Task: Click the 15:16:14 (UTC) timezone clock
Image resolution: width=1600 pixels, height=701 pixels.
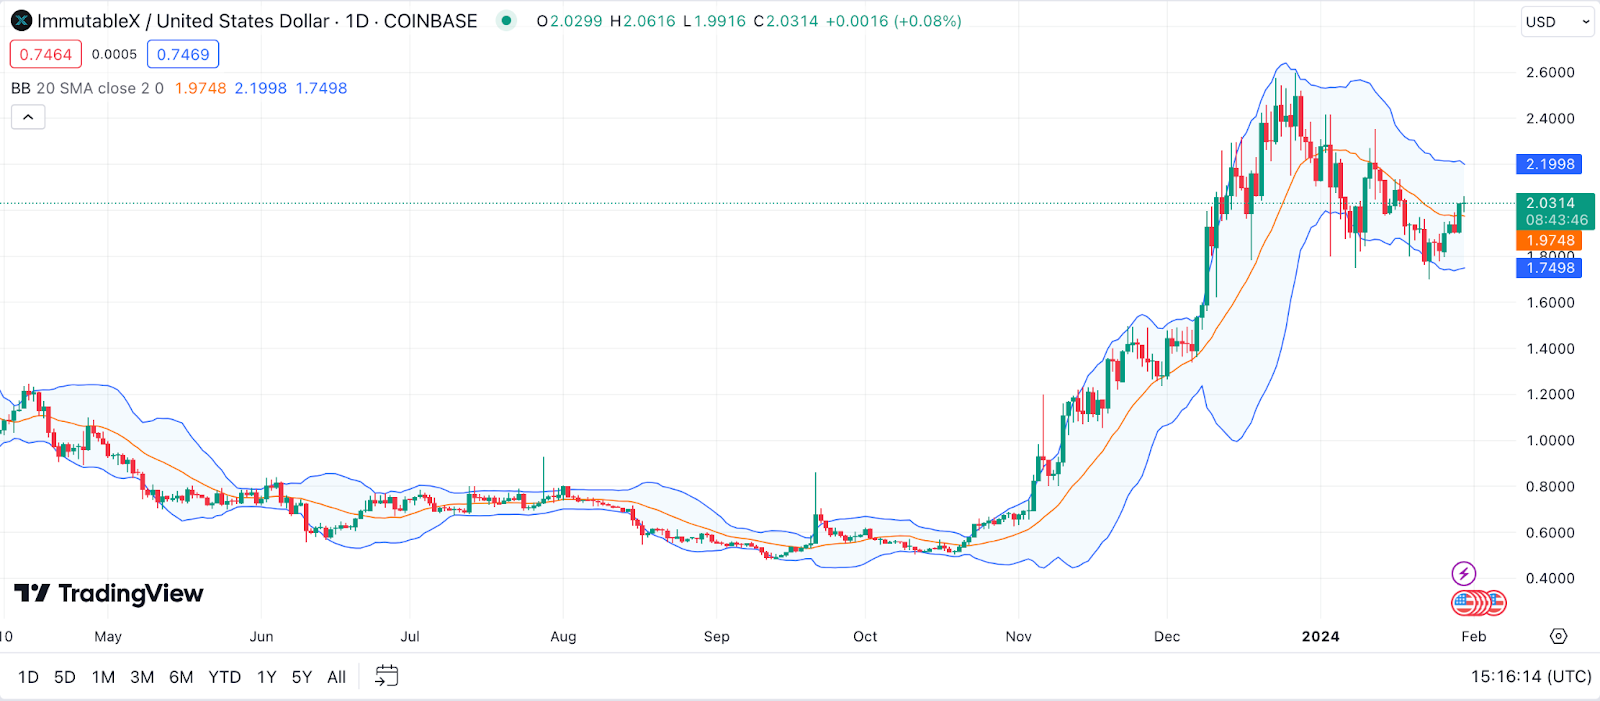Action: tap(1531, 677)
